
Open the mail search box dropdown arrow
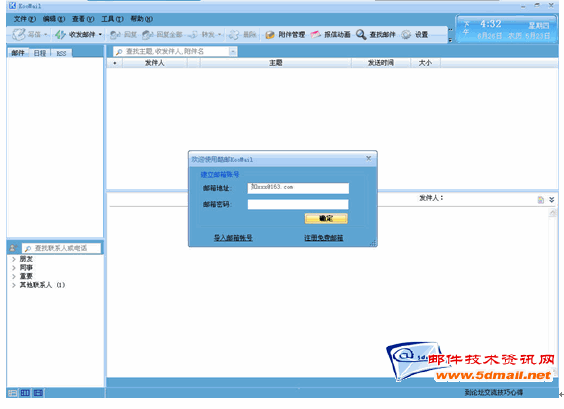click(x=233, y=52)
